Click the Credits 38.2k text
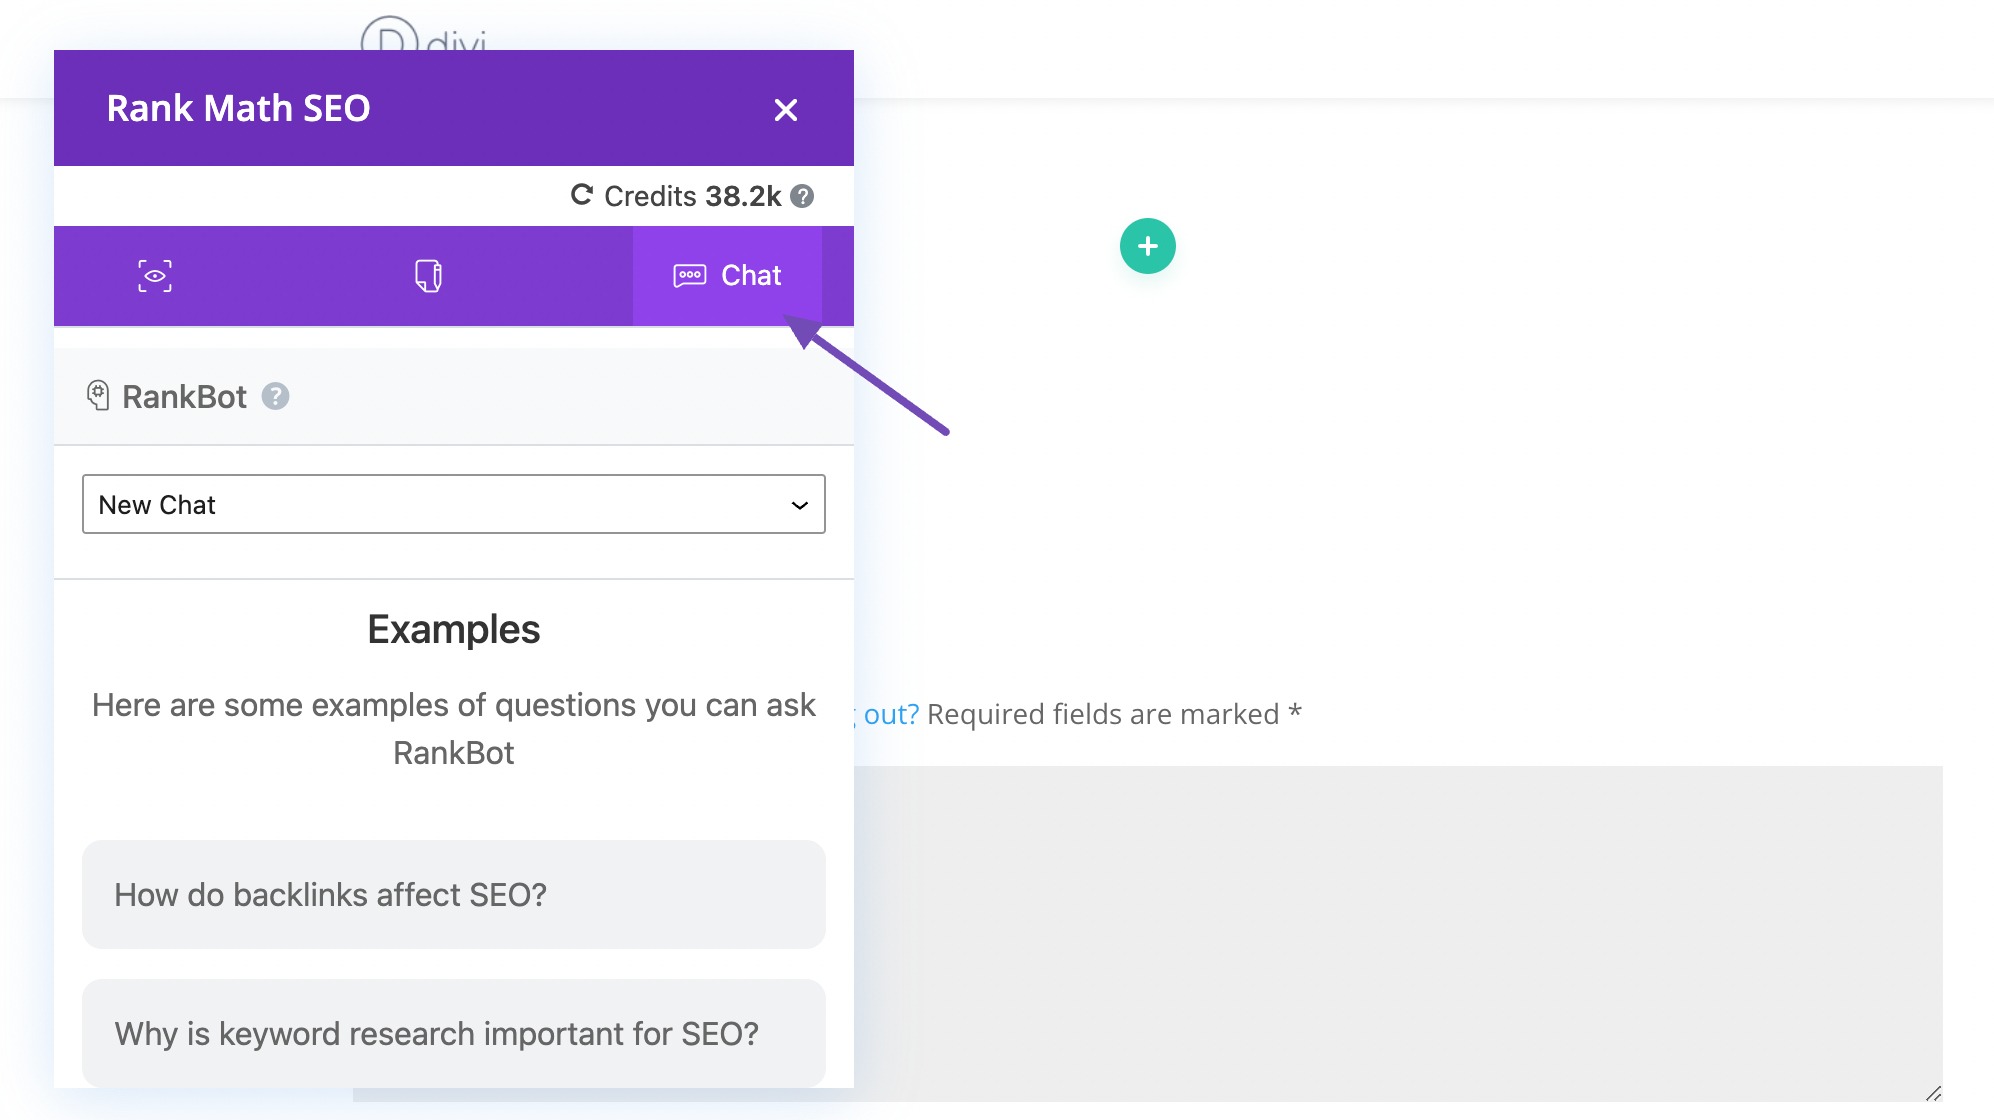 tap(692, 196)
